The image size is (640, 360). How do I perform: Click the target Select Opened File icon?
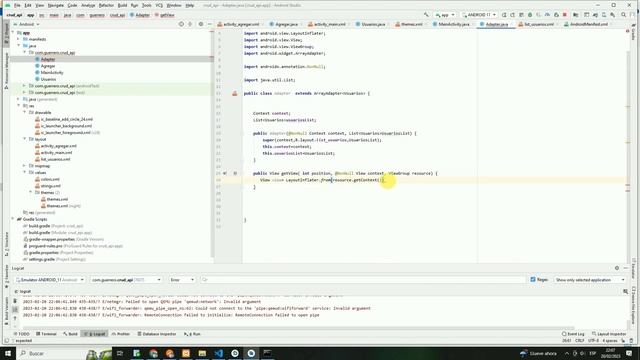tap(181, 24)
